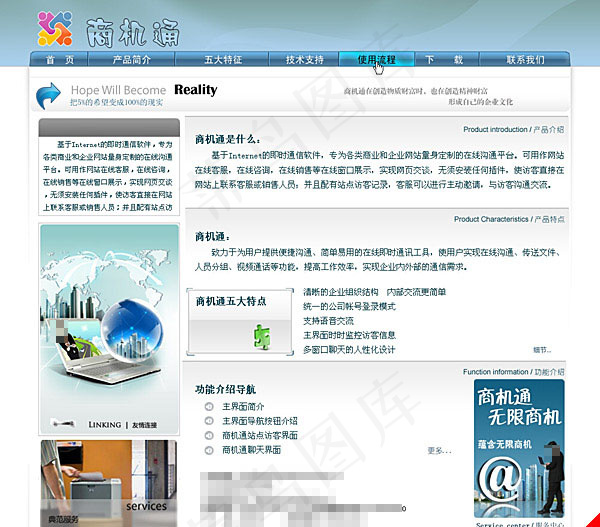
Task: Go to the 产品简介 menu item
Action: [x=132, y=60]
